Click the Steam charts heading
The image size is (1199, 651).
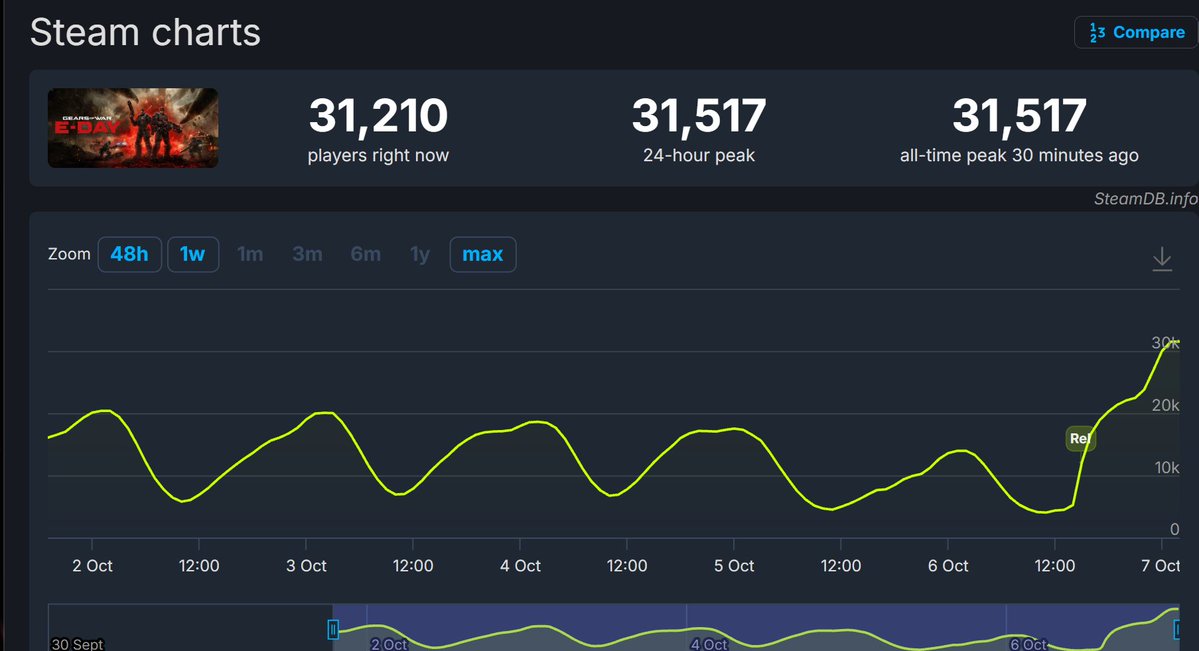[x=145, y=33]
